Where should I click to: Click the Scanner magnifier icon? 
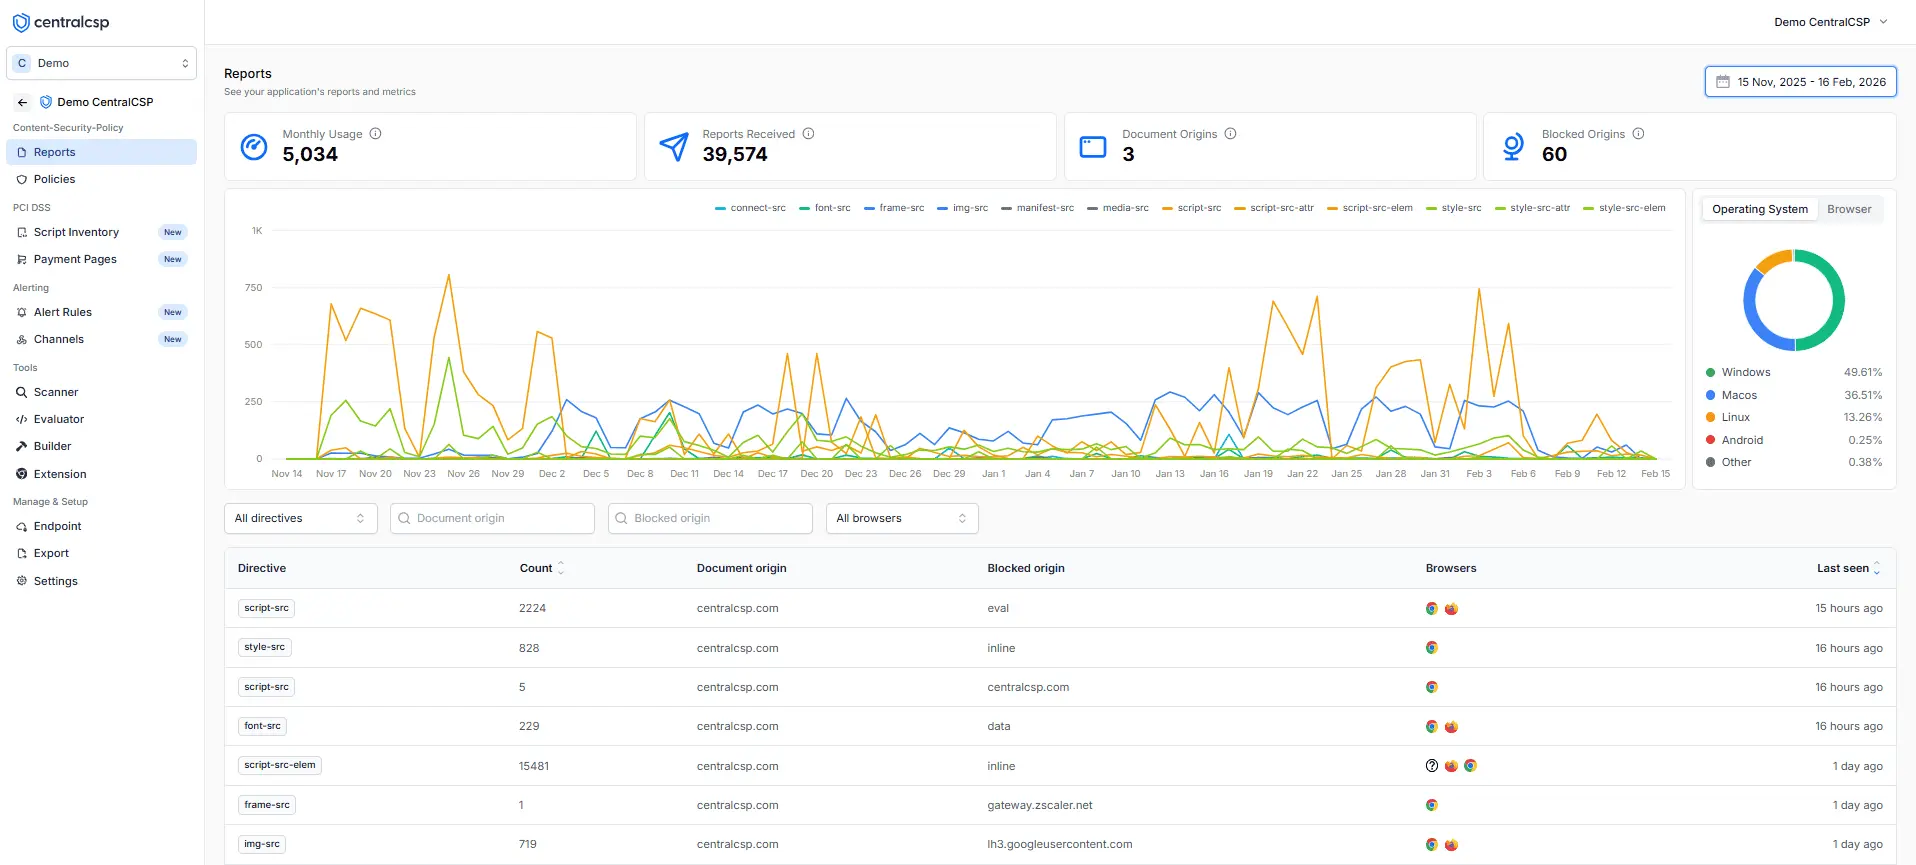click(22, 392)
